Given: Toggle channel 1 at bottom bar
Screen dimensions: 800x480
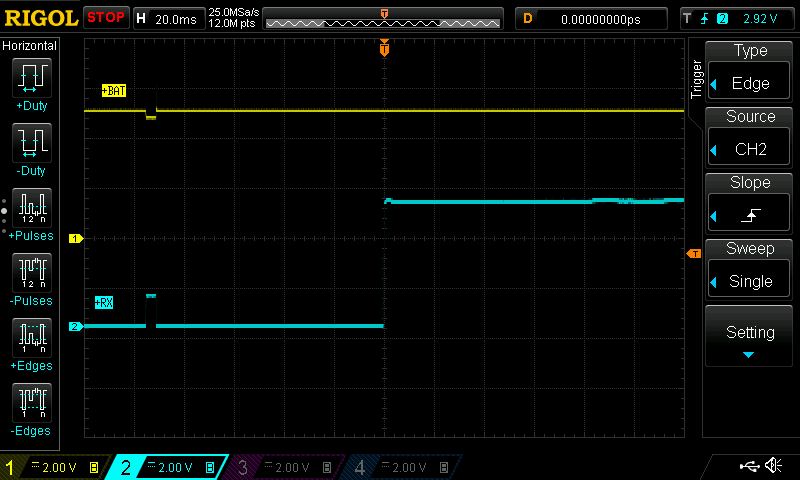Looking at the screenshot, I should coord(52,467).
